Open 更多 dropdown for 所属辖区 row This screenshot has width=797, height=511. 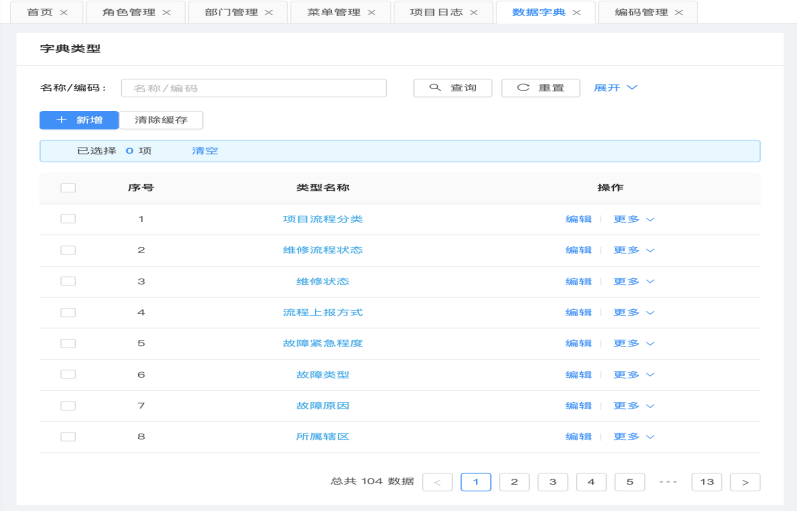click(633, 437)
